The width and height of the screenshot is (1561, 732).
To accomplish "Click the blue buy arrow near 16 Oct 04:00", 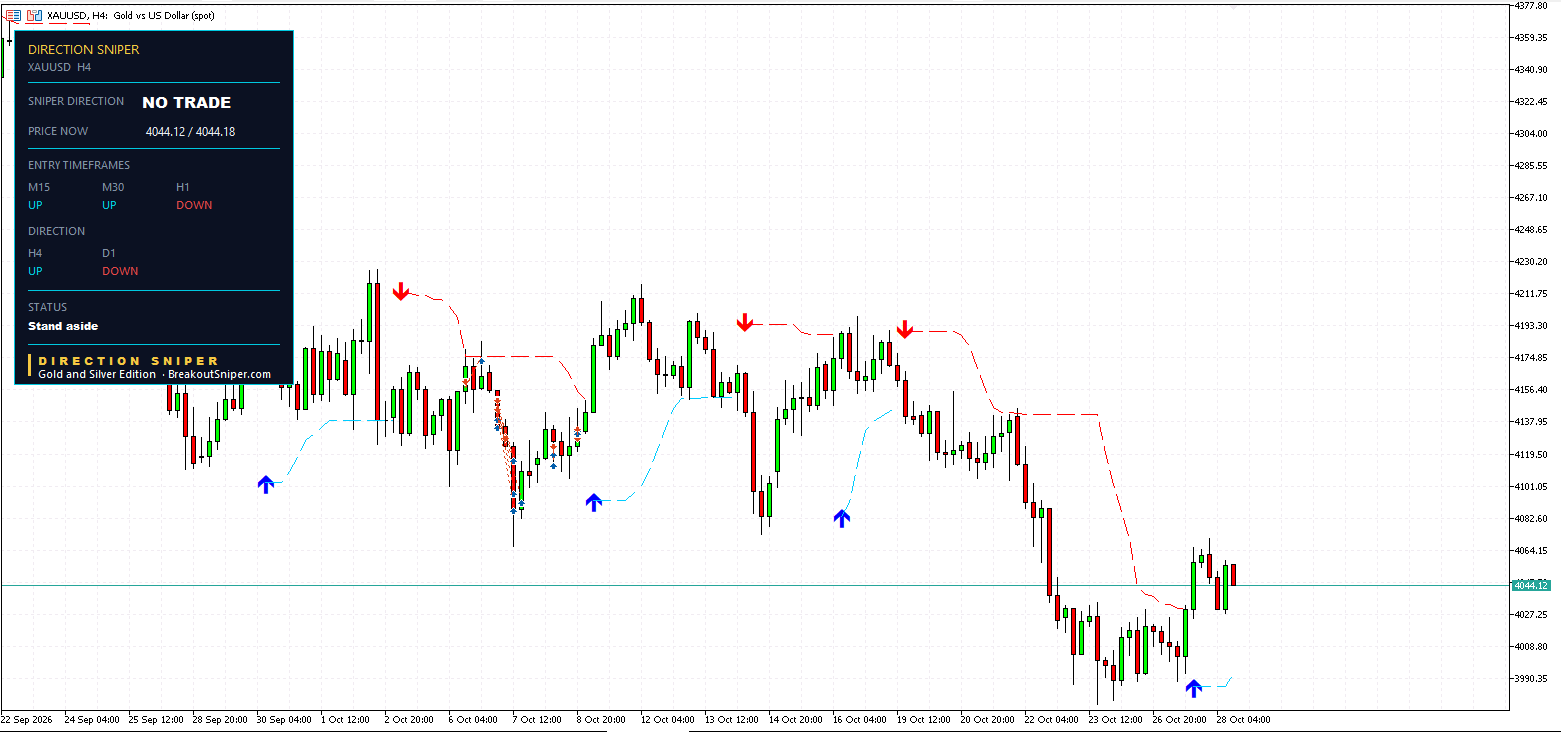I will 842,517.
